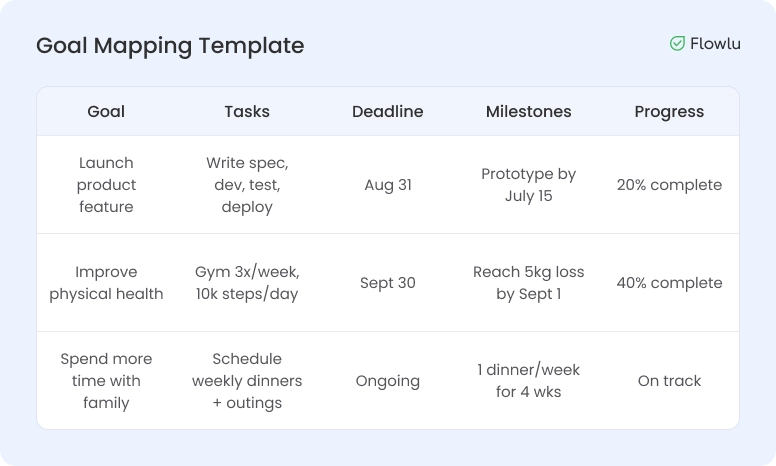Select the Sept 30 deadline cell
This screenshot has width=776, height=466.
(x=387, y=283)
